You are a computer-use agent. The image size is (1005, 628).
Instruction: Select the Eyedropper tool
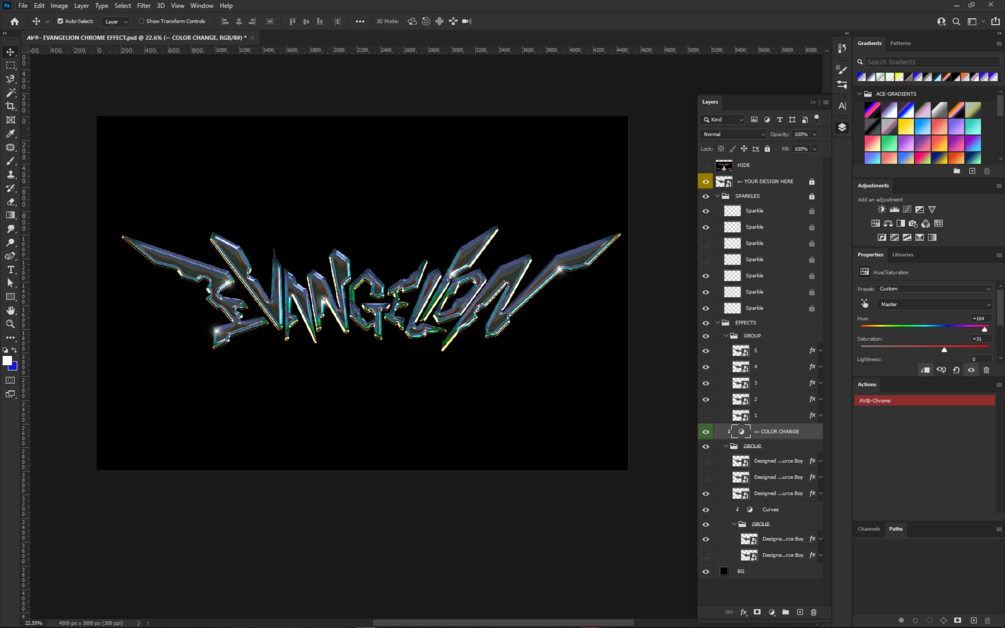coord(10,133)
